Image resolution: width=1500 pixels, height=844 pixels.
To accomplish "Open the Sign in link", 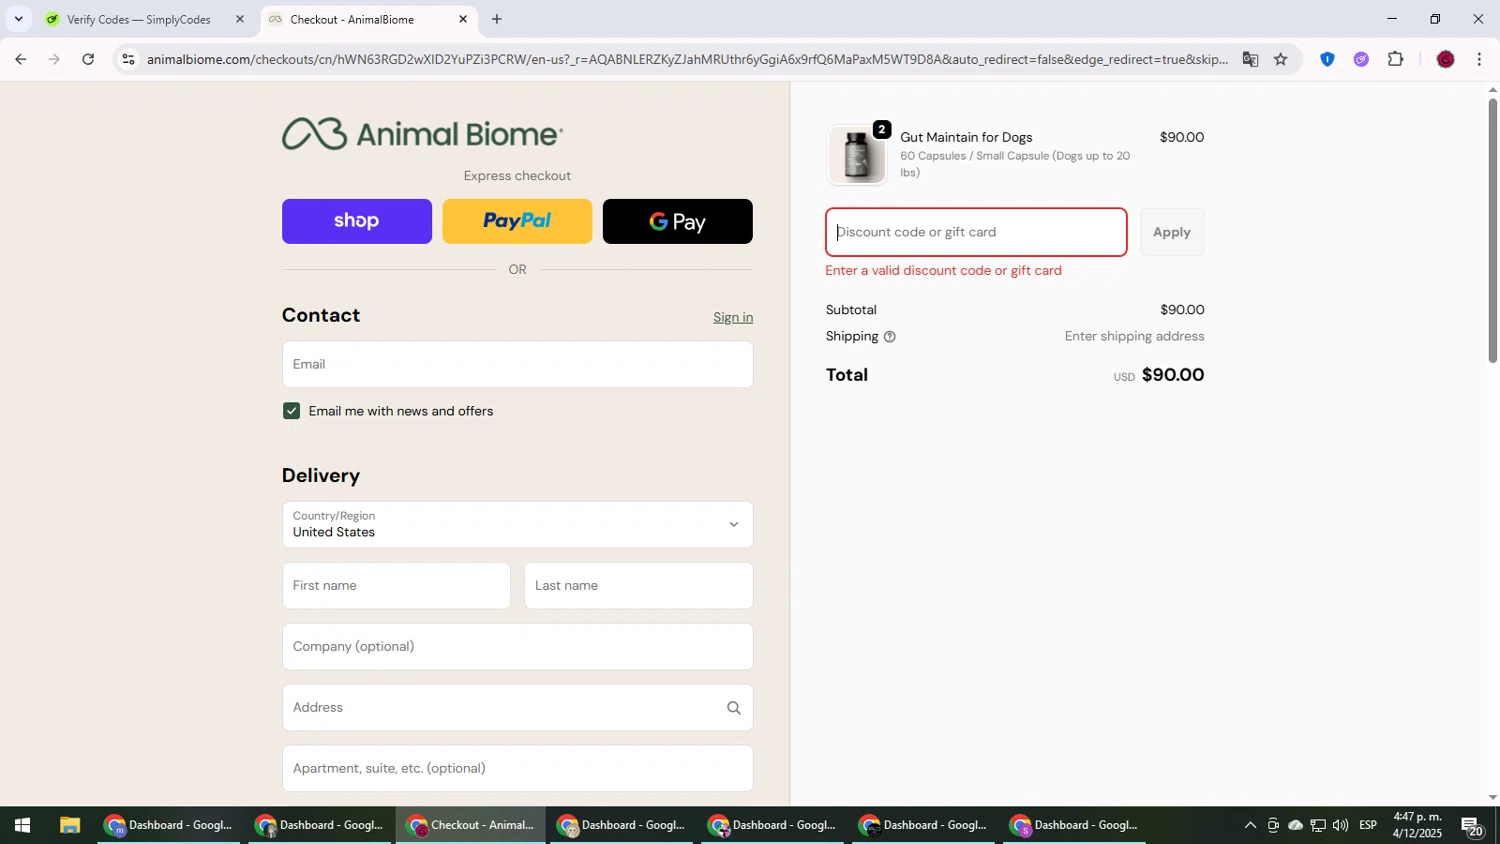I will [733, 317].
